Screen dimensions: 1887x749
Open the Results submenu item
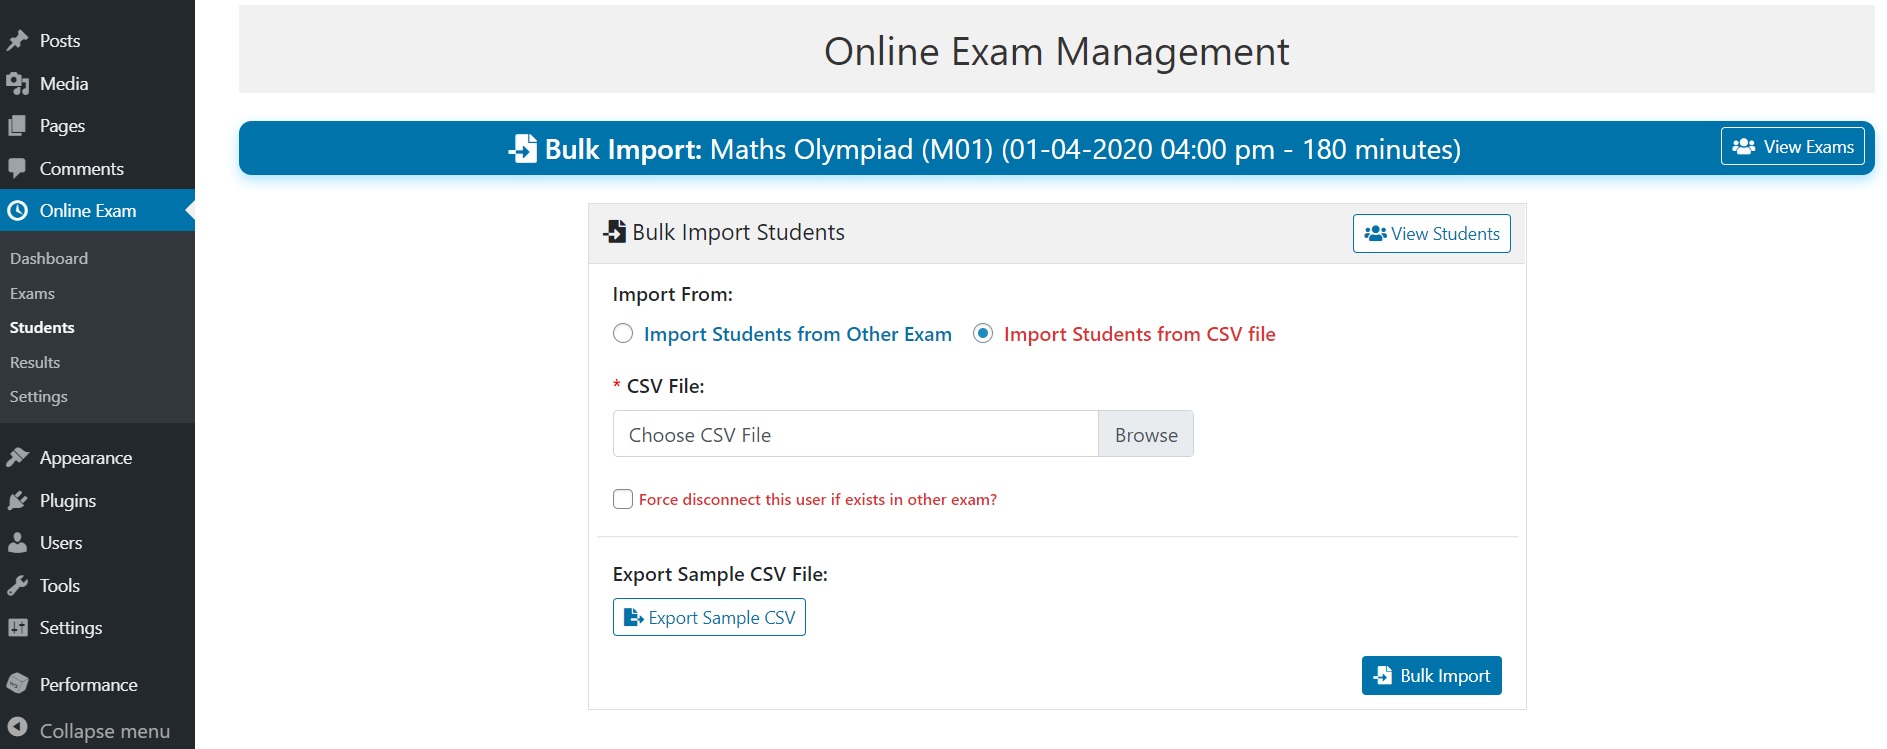pos(35,362)
